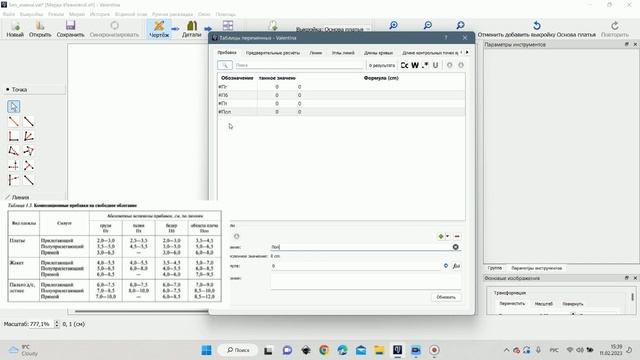
Task: Click the Новый toolbar icon
Action: tap(15, 26)
